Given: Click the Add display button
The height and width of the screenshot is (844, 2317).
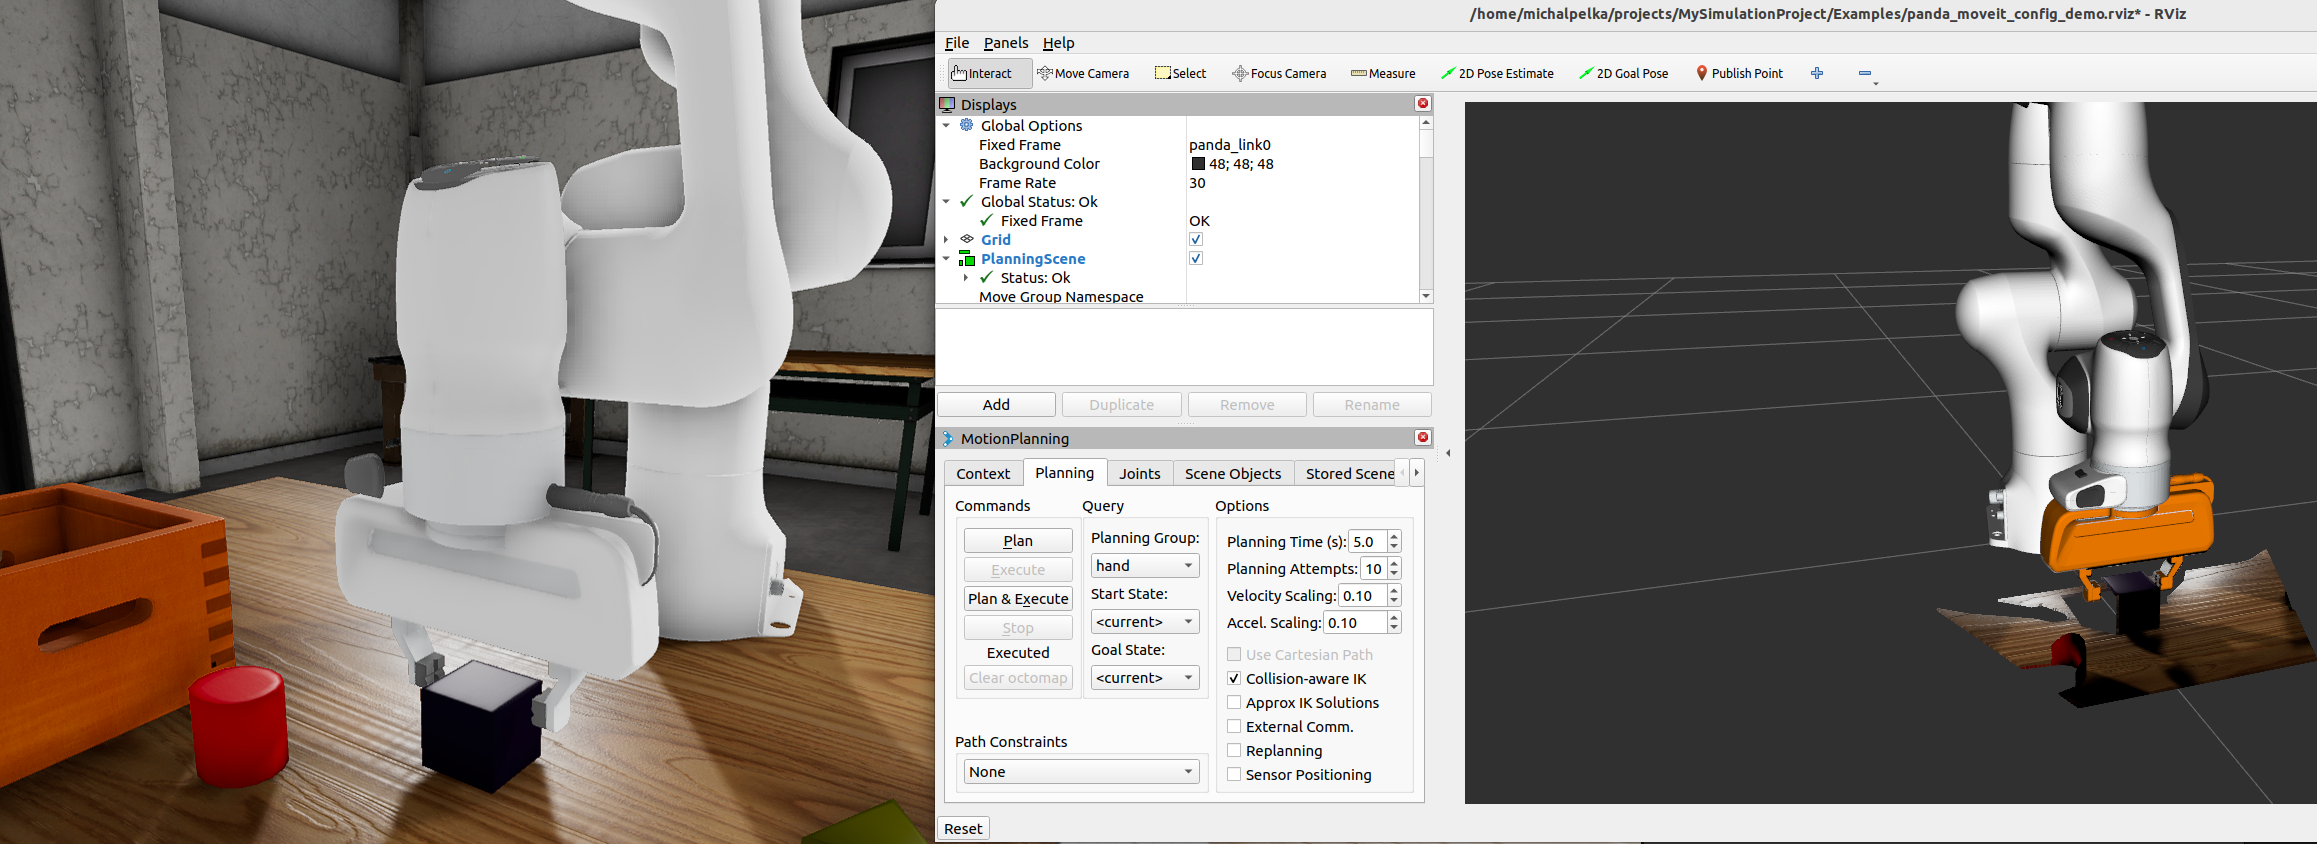Looking at the screenshot, I should [x=996, y=405].
